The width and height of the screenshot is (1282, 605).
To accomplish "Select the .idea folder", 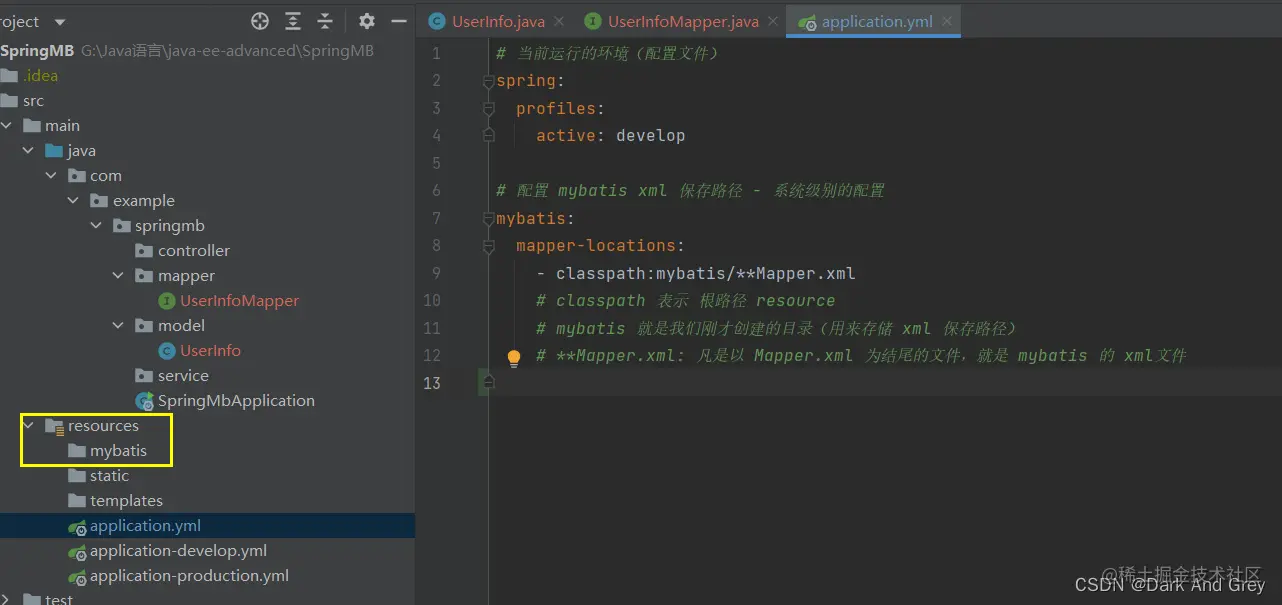I will 41,76.
